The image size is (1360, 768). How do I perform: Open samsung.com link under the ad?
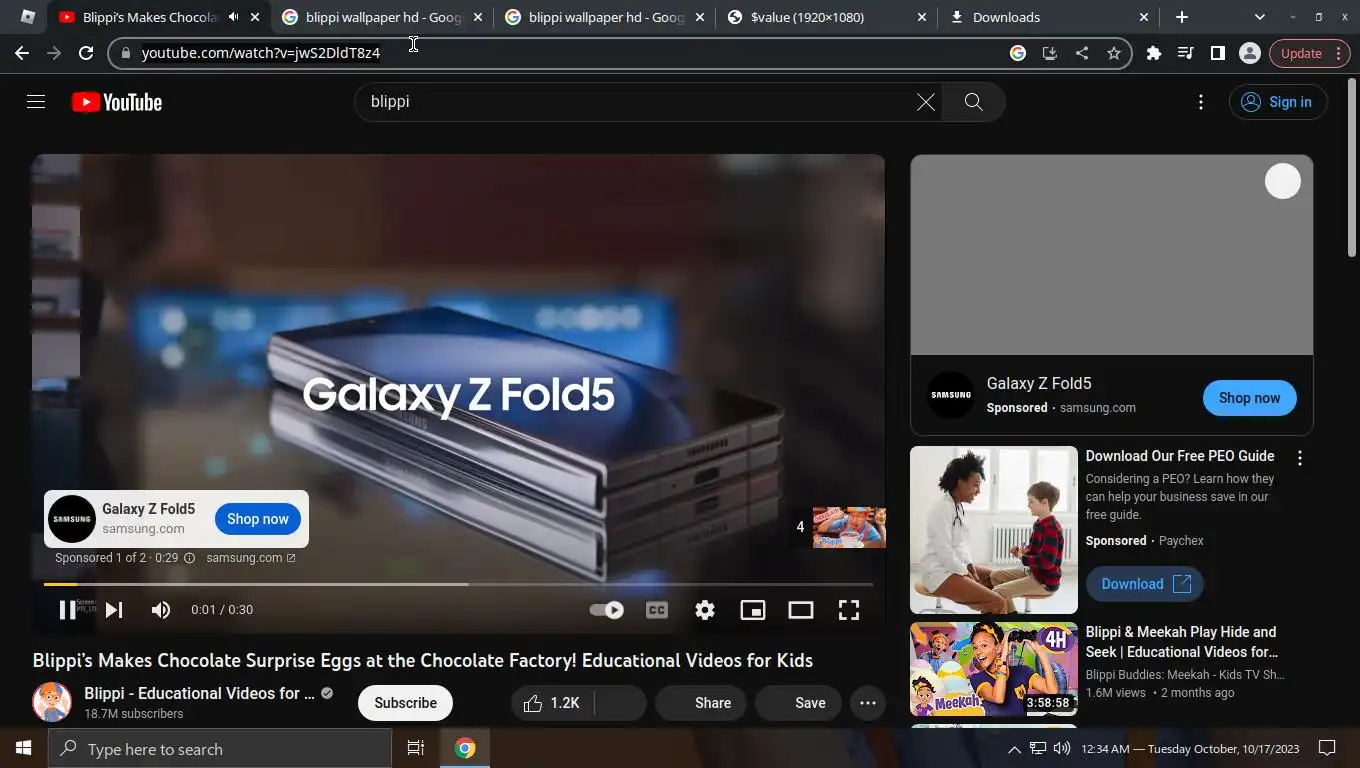(251, 558)
